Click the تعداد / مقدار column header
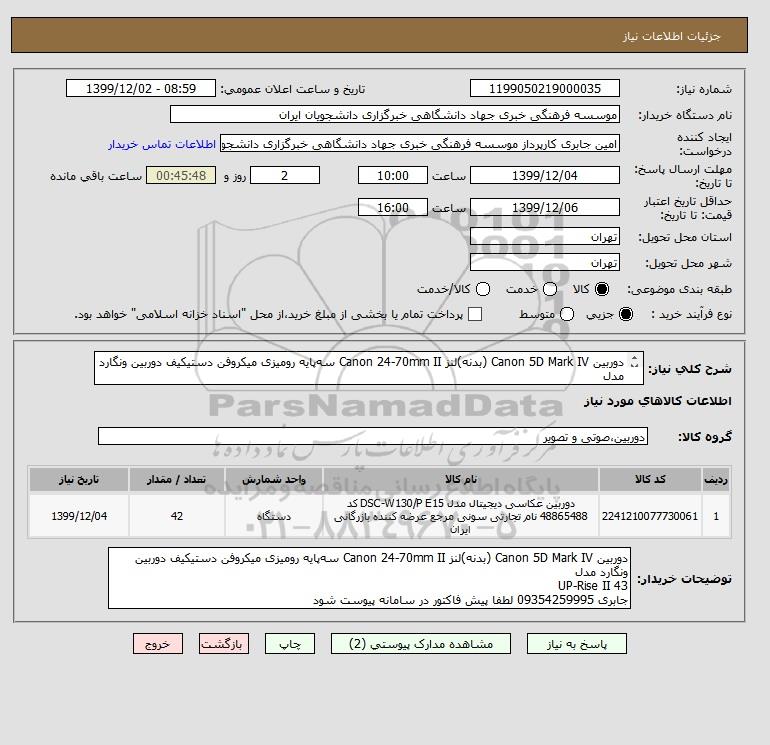 (177, 479)
